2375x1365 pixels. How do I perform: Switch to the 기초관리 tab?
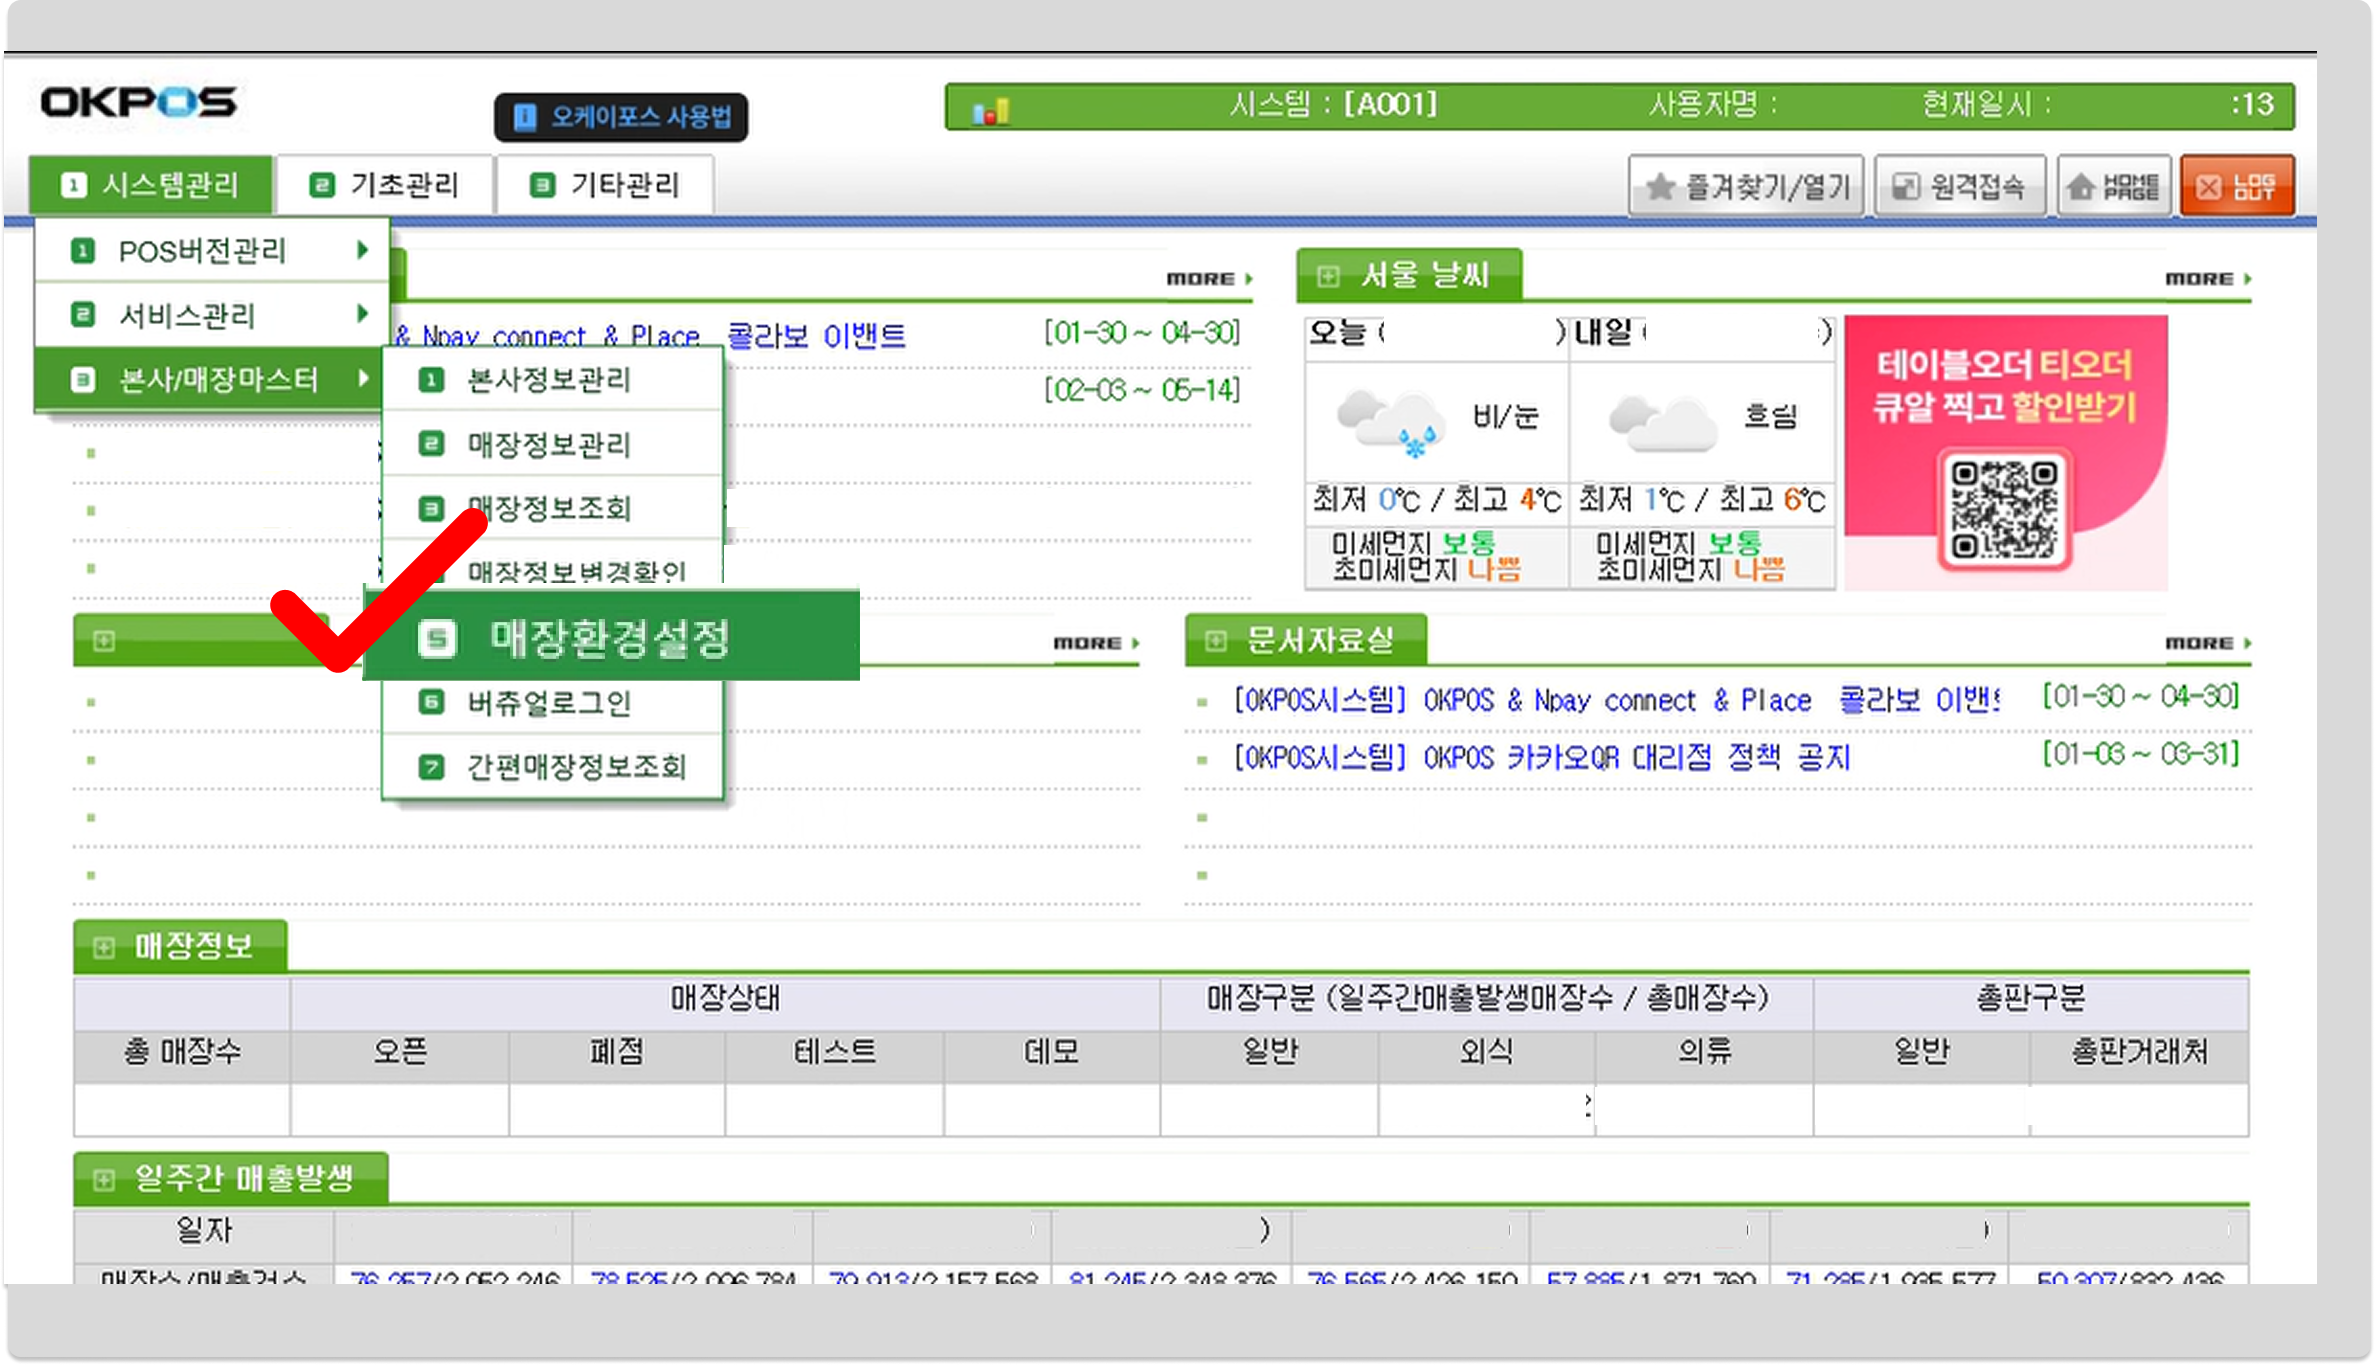click(x=385, y=185)
